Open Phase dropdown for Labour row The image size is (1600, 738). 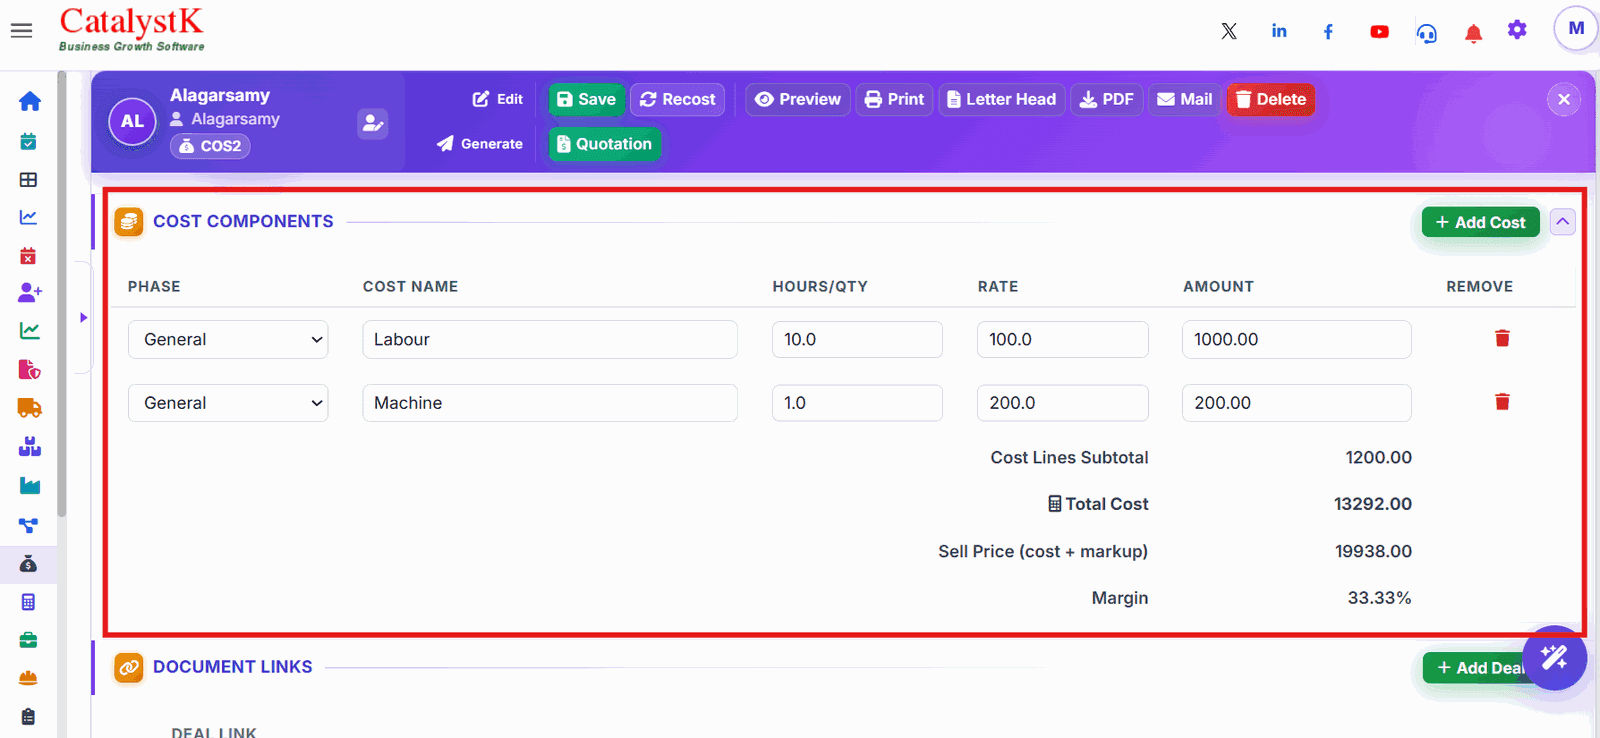228,340
